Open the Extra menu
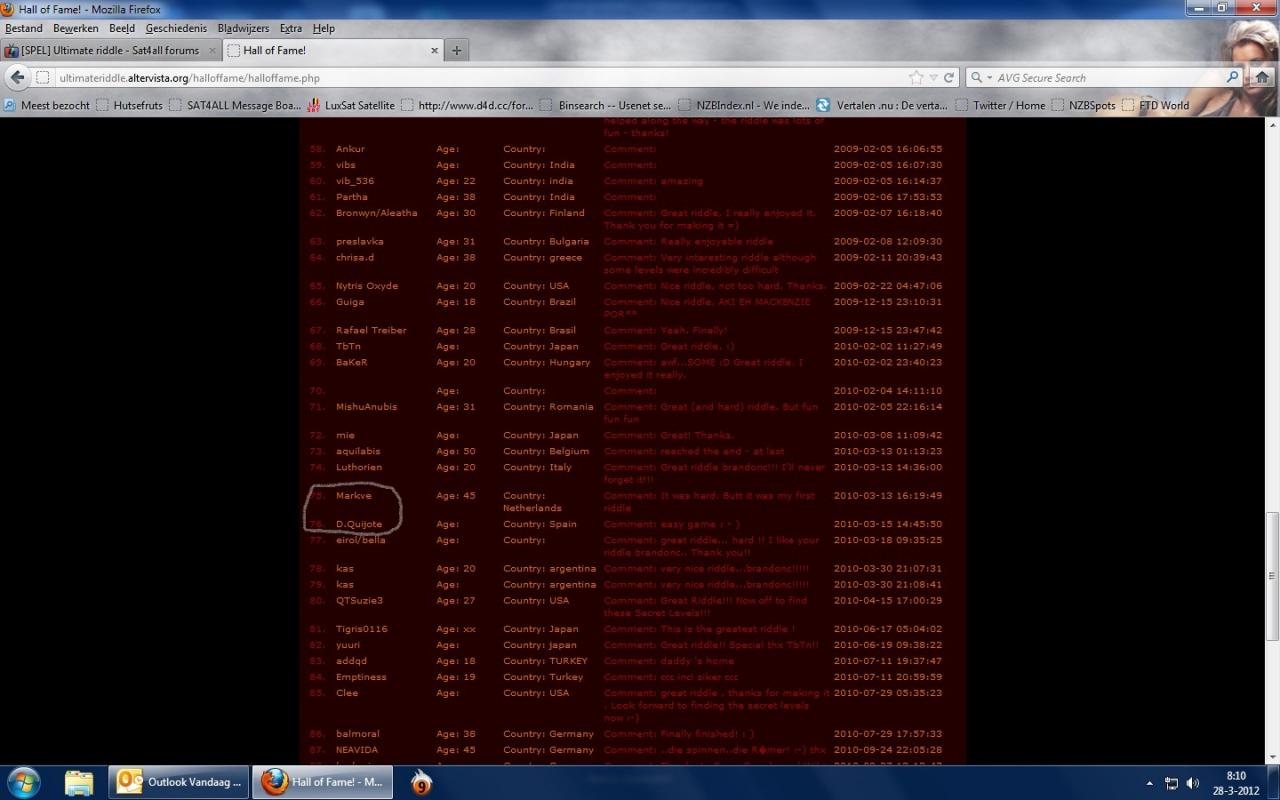Viewport: 1280px width, 800px height. [291, 28]
